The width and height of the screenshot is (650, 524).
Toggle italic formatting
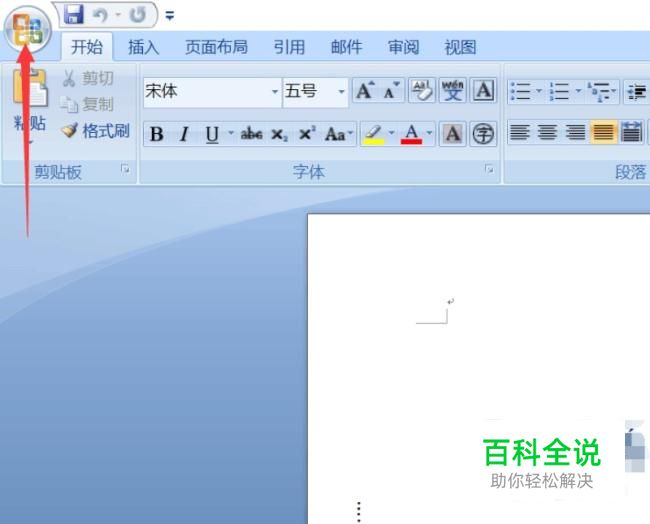pyautogui.click(x=184, y=134)
